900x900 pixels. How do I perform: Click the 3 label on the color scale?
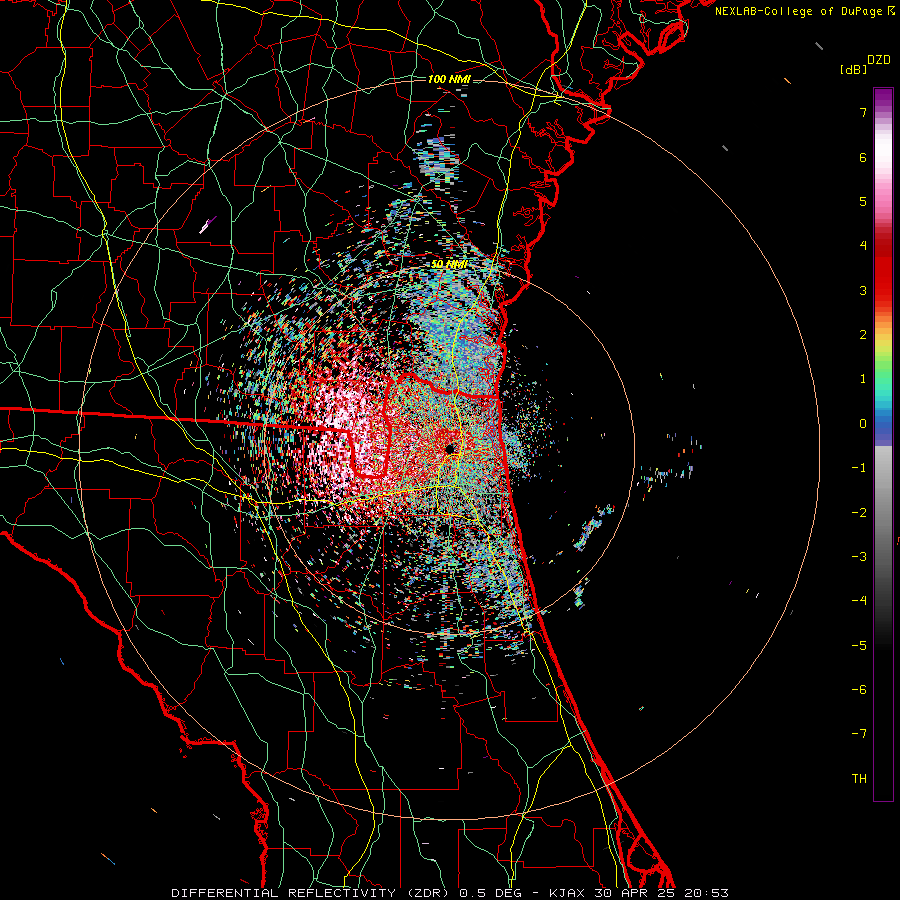click(863, 290)
